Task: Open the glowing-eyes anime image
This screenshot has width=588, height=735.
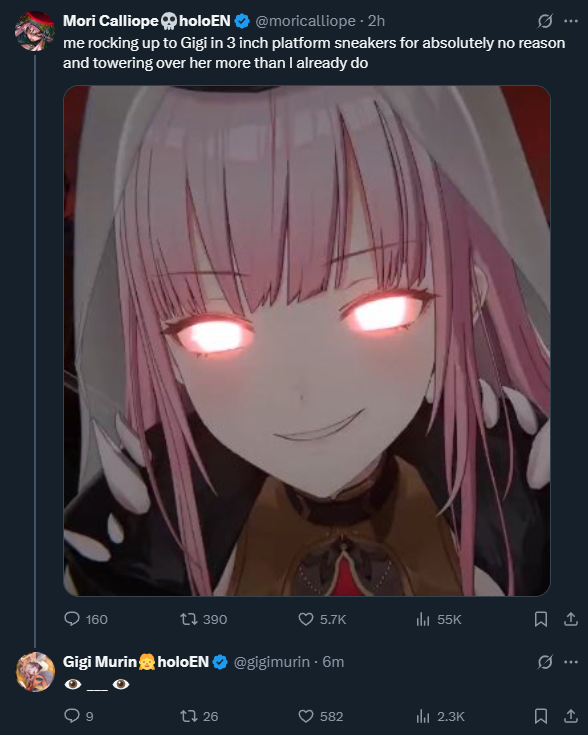Action: 307,341
